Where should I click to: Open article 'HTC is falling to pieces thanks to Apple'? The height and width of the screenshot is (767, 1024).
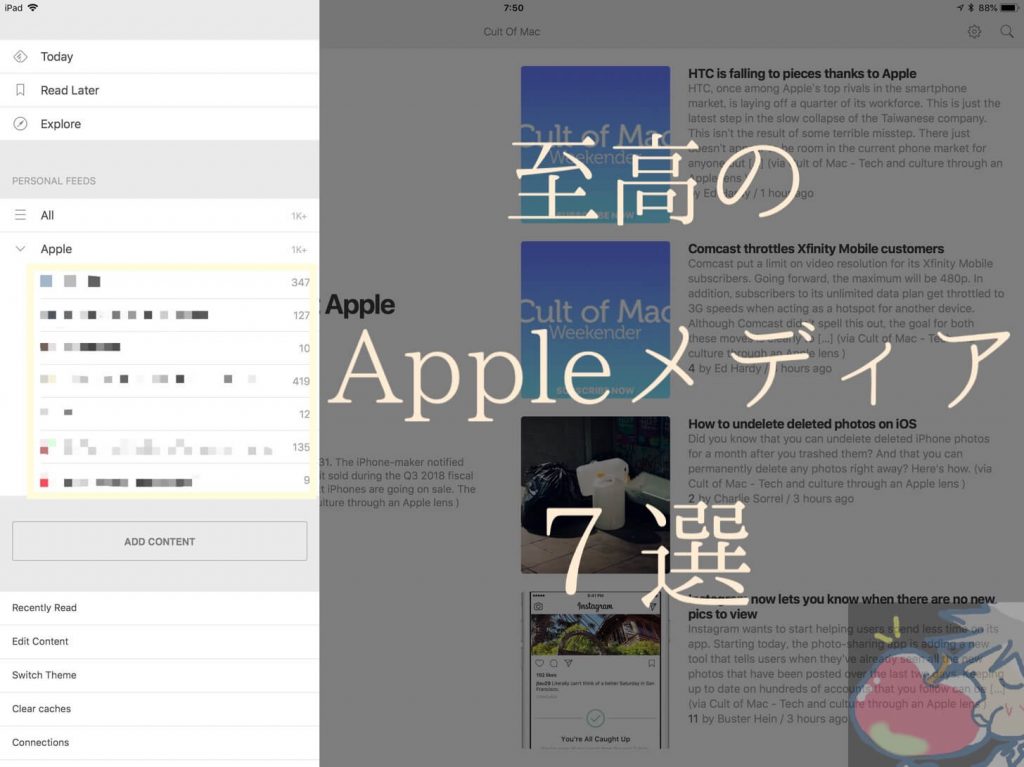pyautogui.click(x=802, y=73)
